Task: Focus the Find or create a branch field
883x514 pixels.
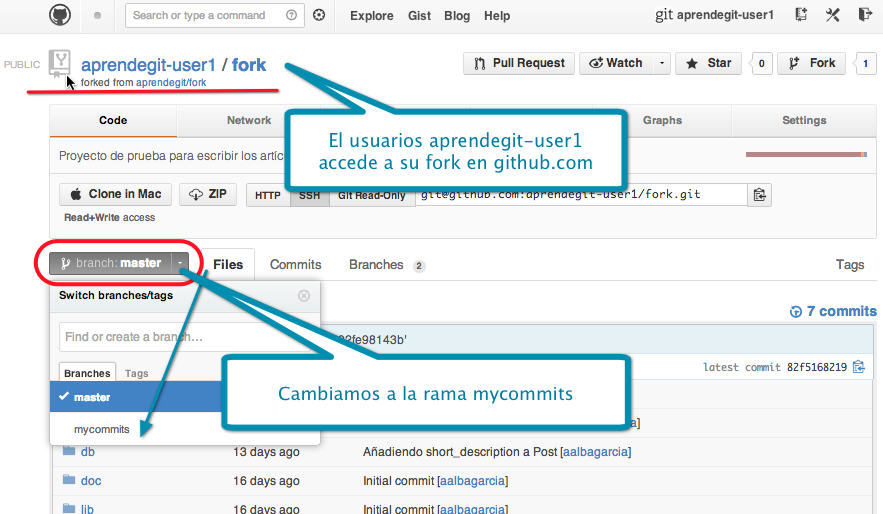Action: 140,337
